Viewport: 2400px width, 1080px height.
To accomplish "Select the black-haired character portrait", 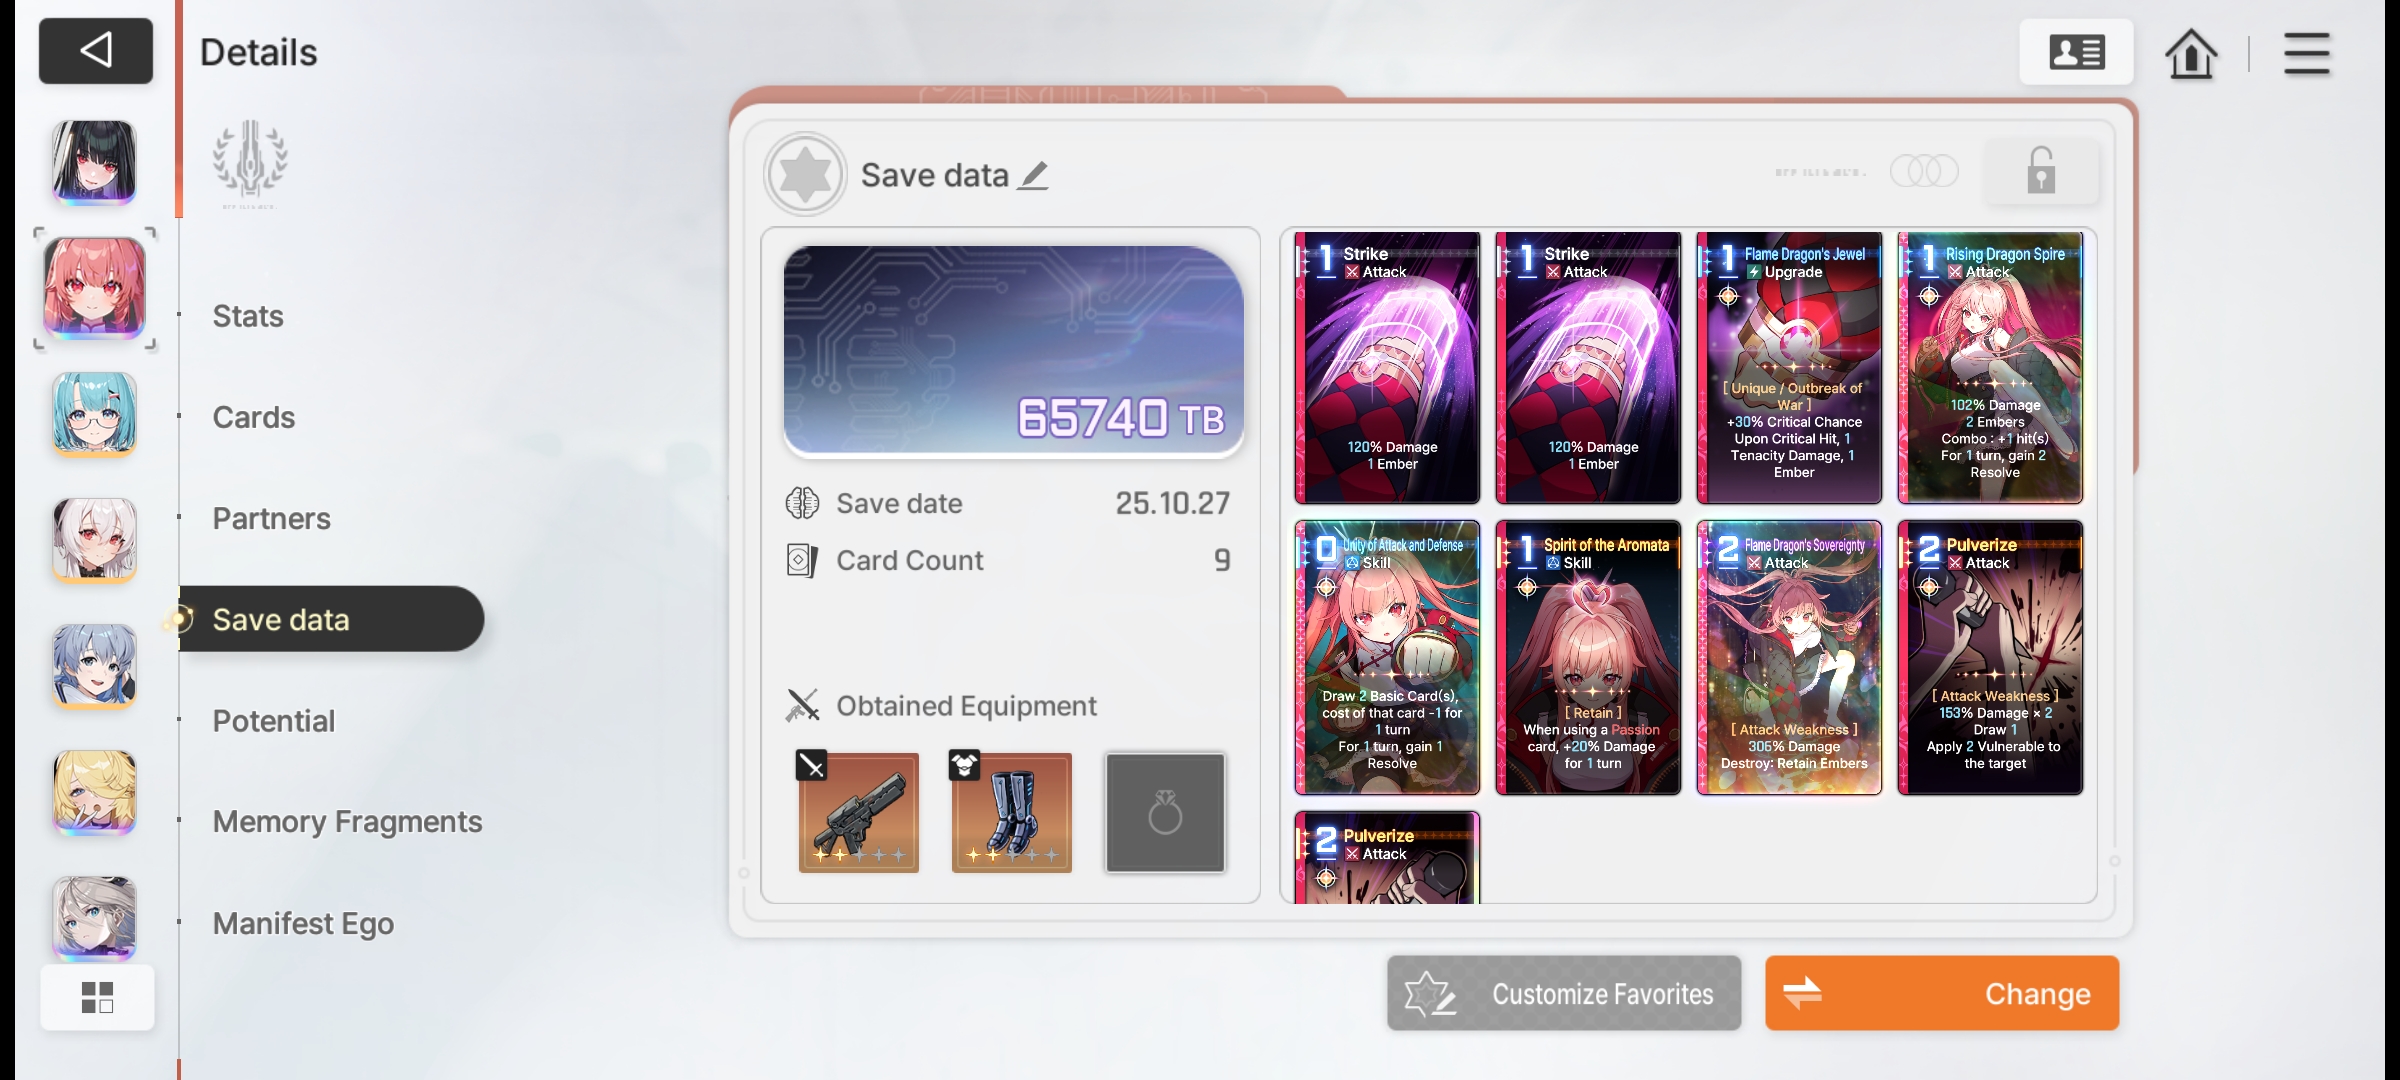I will (x=94, y=162).
